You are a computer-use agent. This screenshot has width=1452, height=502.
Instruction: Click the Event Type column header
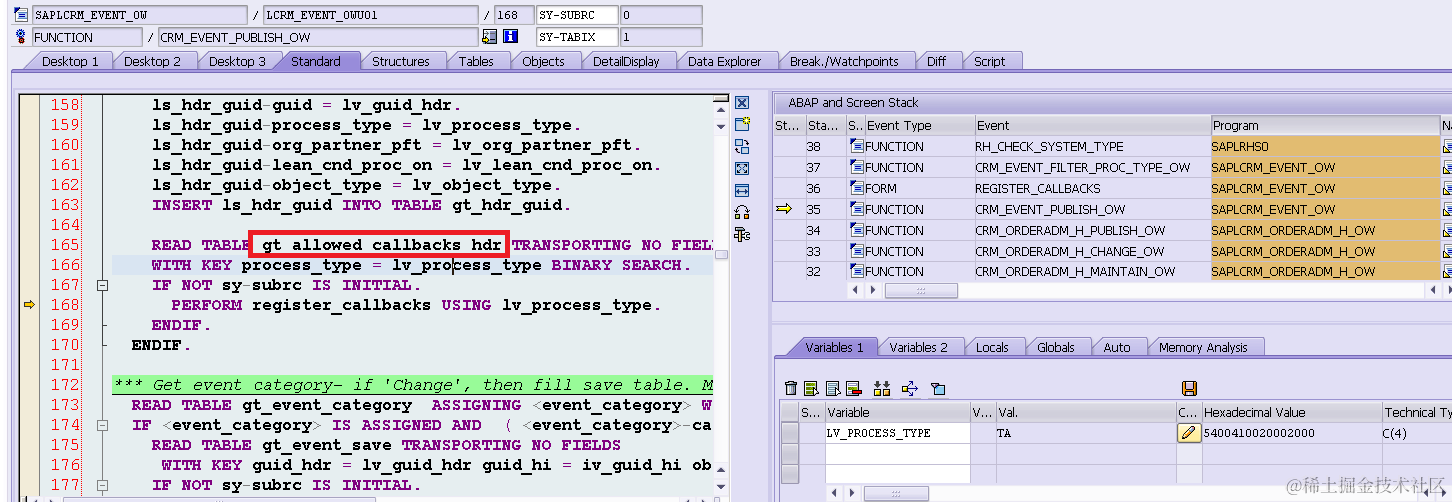(x=919, y=125)
